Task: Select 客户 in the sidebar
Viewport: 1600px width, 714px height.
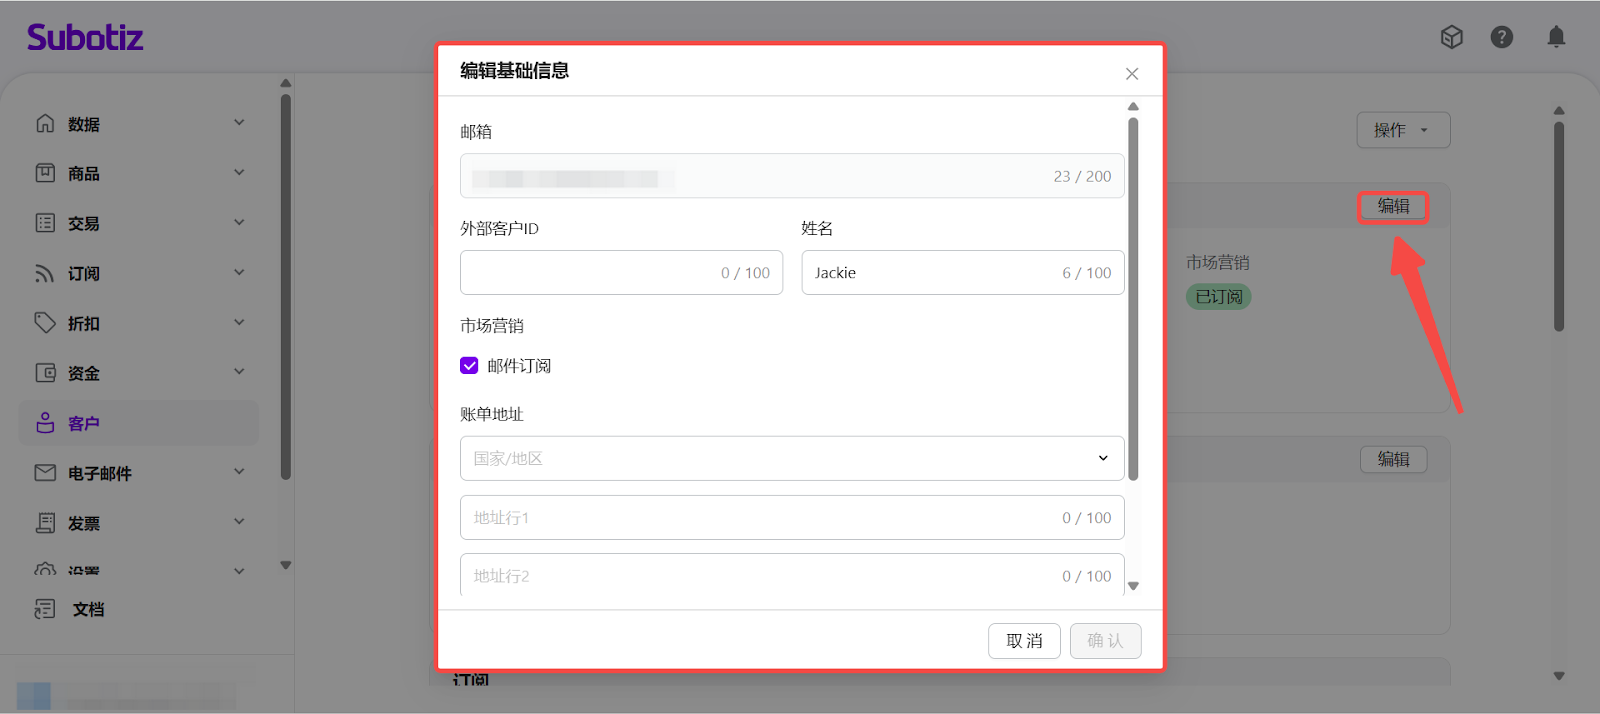Action: (x=84, y=423)
